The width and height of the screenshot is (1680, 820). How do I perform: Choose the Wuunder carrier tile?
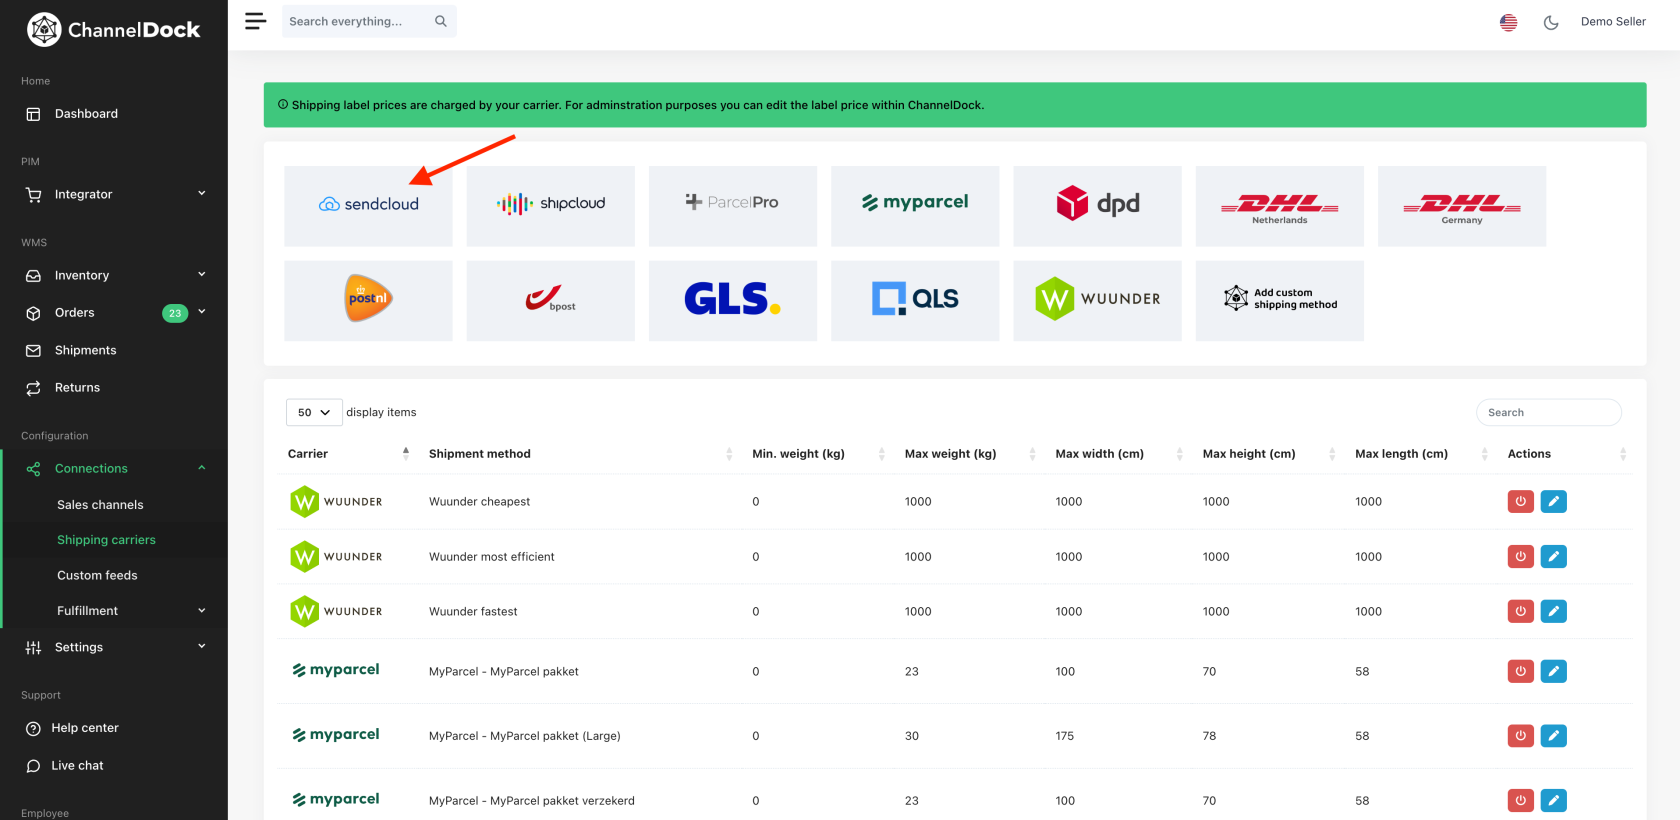pyautogui.click(x=1097, y=300)
